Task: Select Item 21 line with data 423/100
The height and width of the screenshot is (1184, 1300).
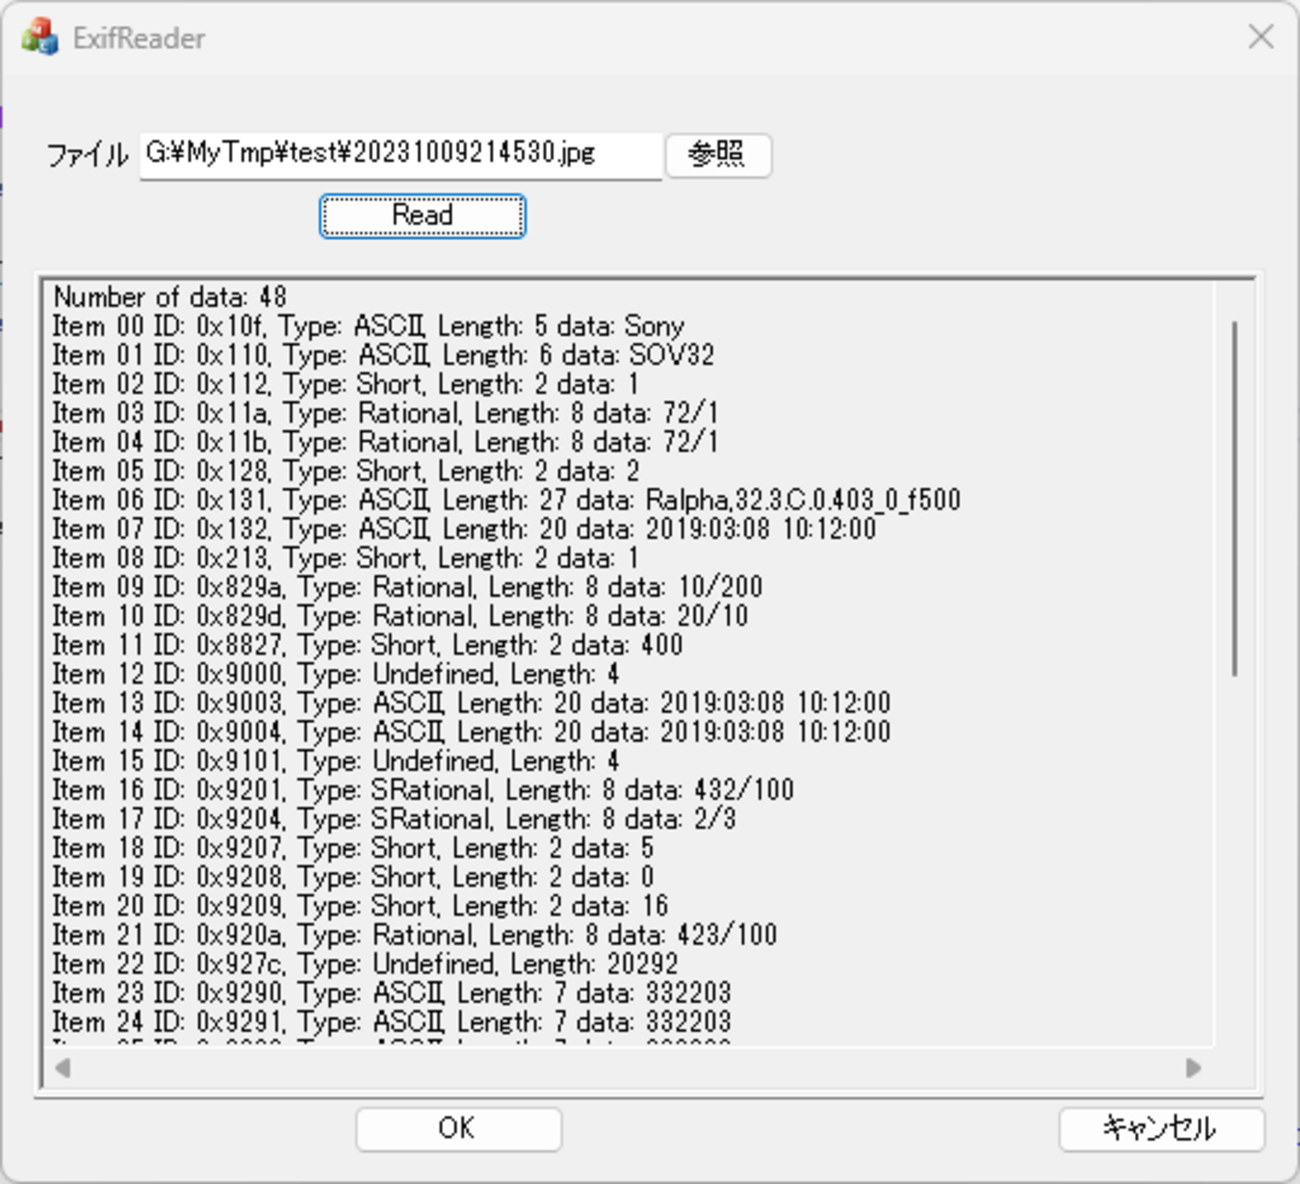Action: pyautogui.click(x=415, y=935)
